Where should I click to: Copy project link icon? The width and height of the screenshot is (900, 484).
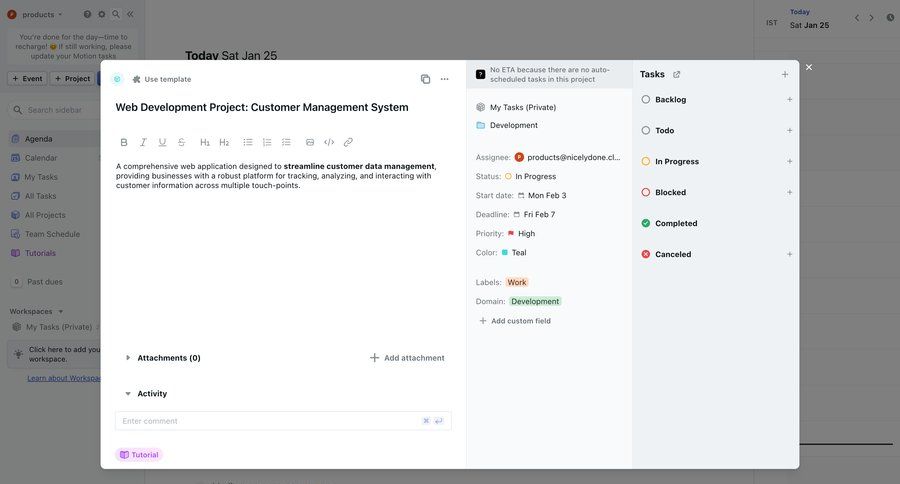point(425,79)
